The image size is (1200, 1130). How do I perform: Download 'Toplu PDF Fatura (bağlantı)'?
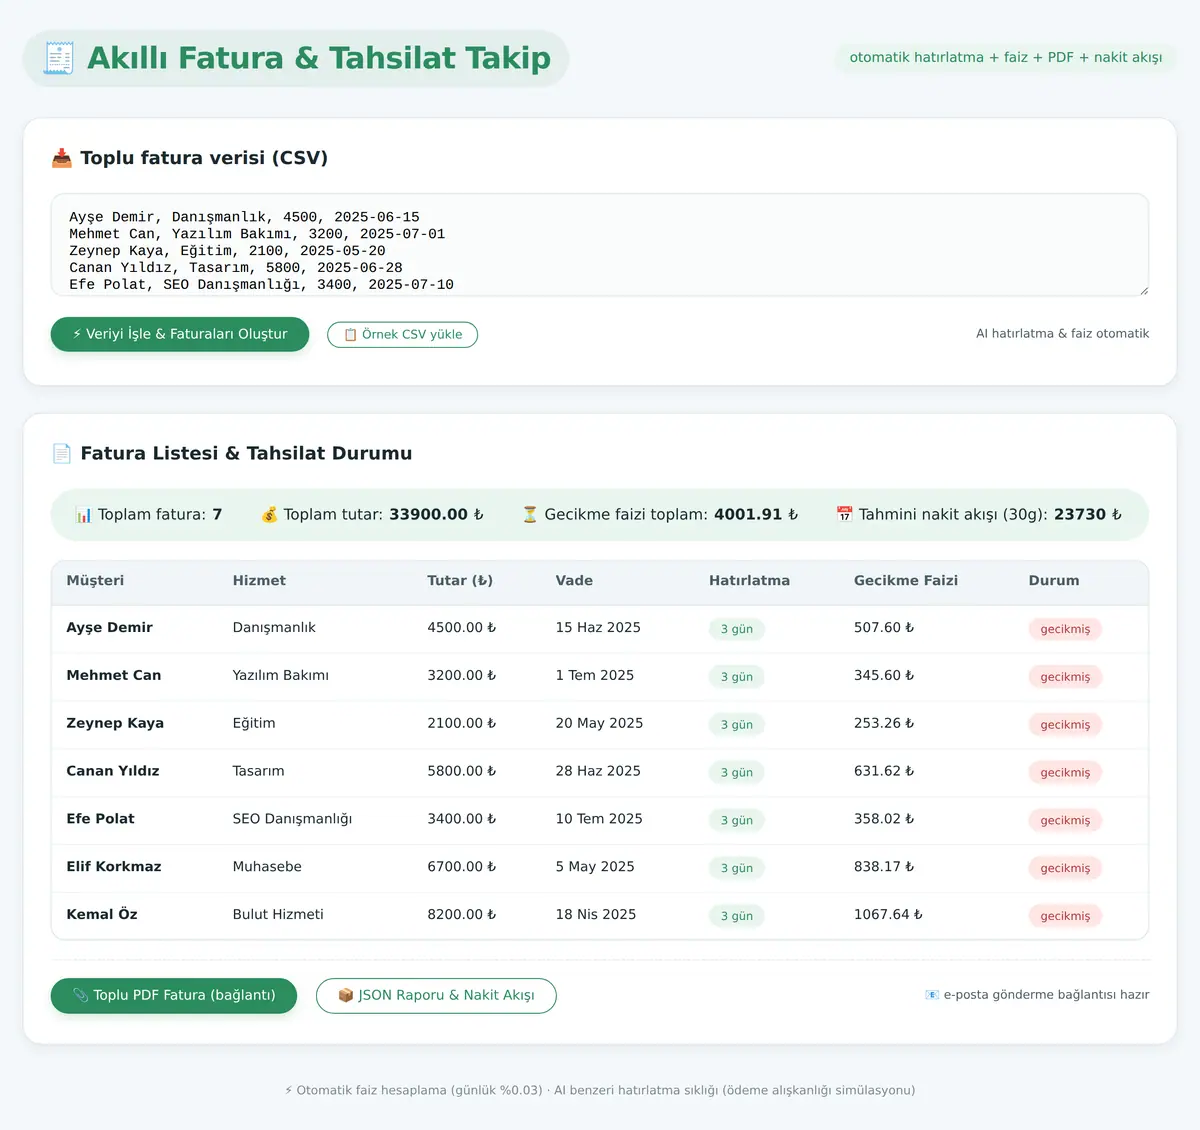(174, 996)
